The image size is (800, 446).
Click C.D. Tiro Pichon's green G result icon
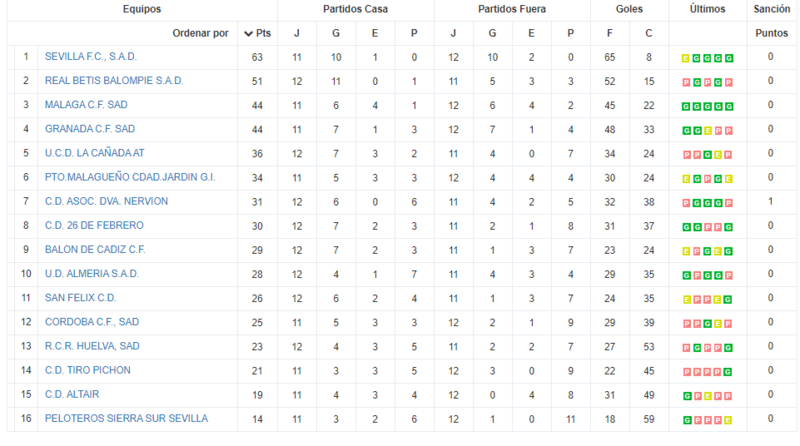(729, 372)
